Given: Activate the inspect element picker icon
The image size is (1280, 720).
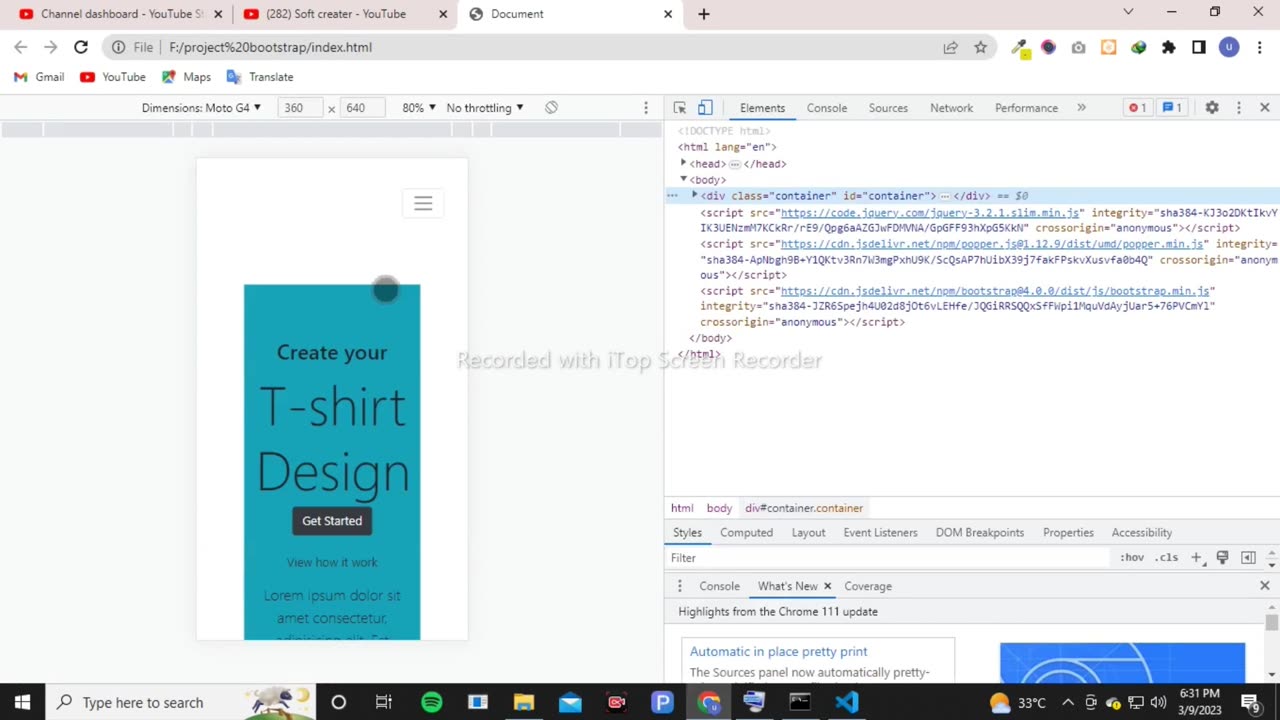Looking at the screenshot, I should pos(680,108).
